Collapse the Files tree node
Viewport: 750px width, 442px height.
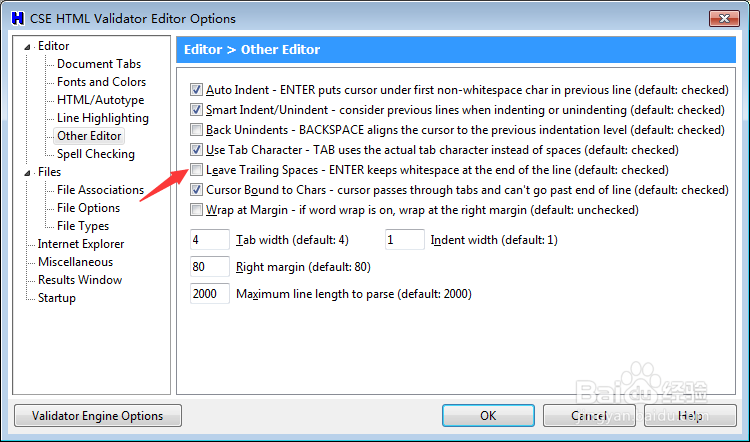[x=30, y=172]
